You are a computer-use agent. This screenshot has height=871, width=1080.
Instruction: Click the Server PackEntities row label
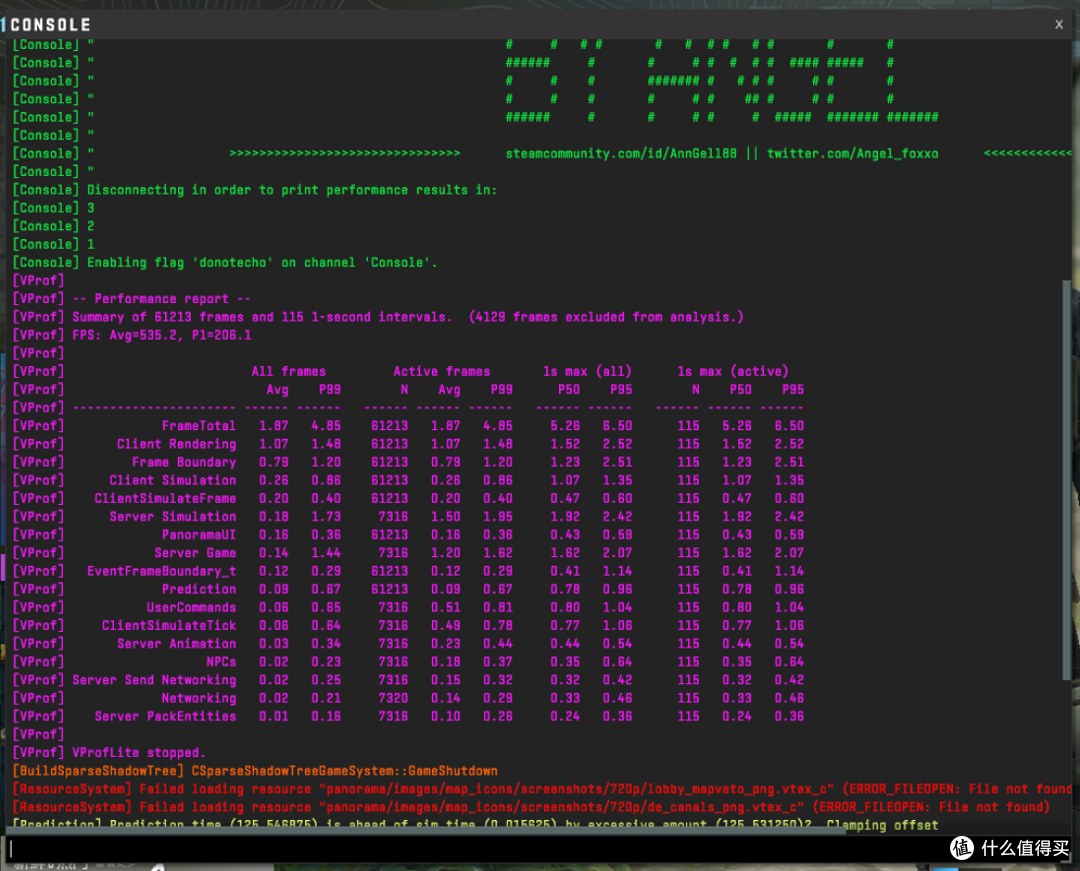pos(165,717)
